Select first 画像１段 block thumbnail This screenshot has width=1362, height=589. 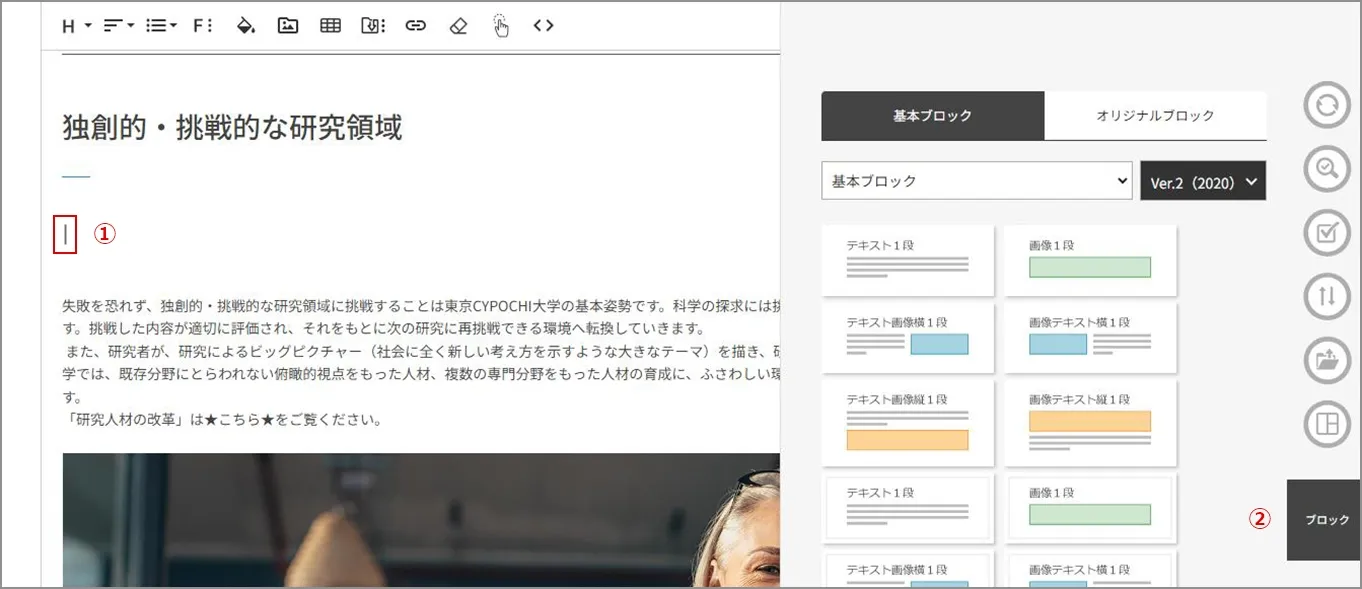tap(1090, 260)
